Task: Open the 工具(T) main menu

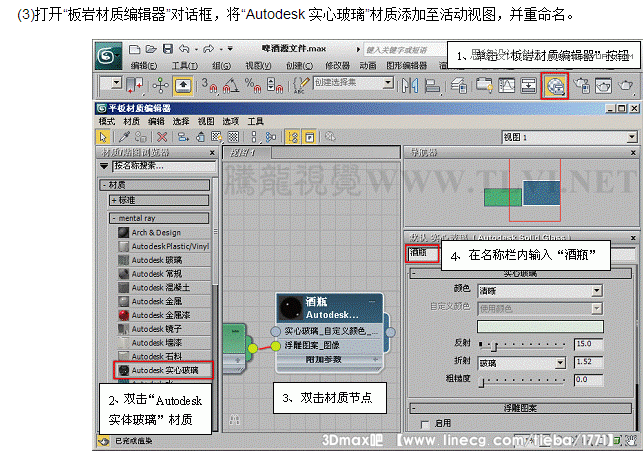Action: coord(185,65)
